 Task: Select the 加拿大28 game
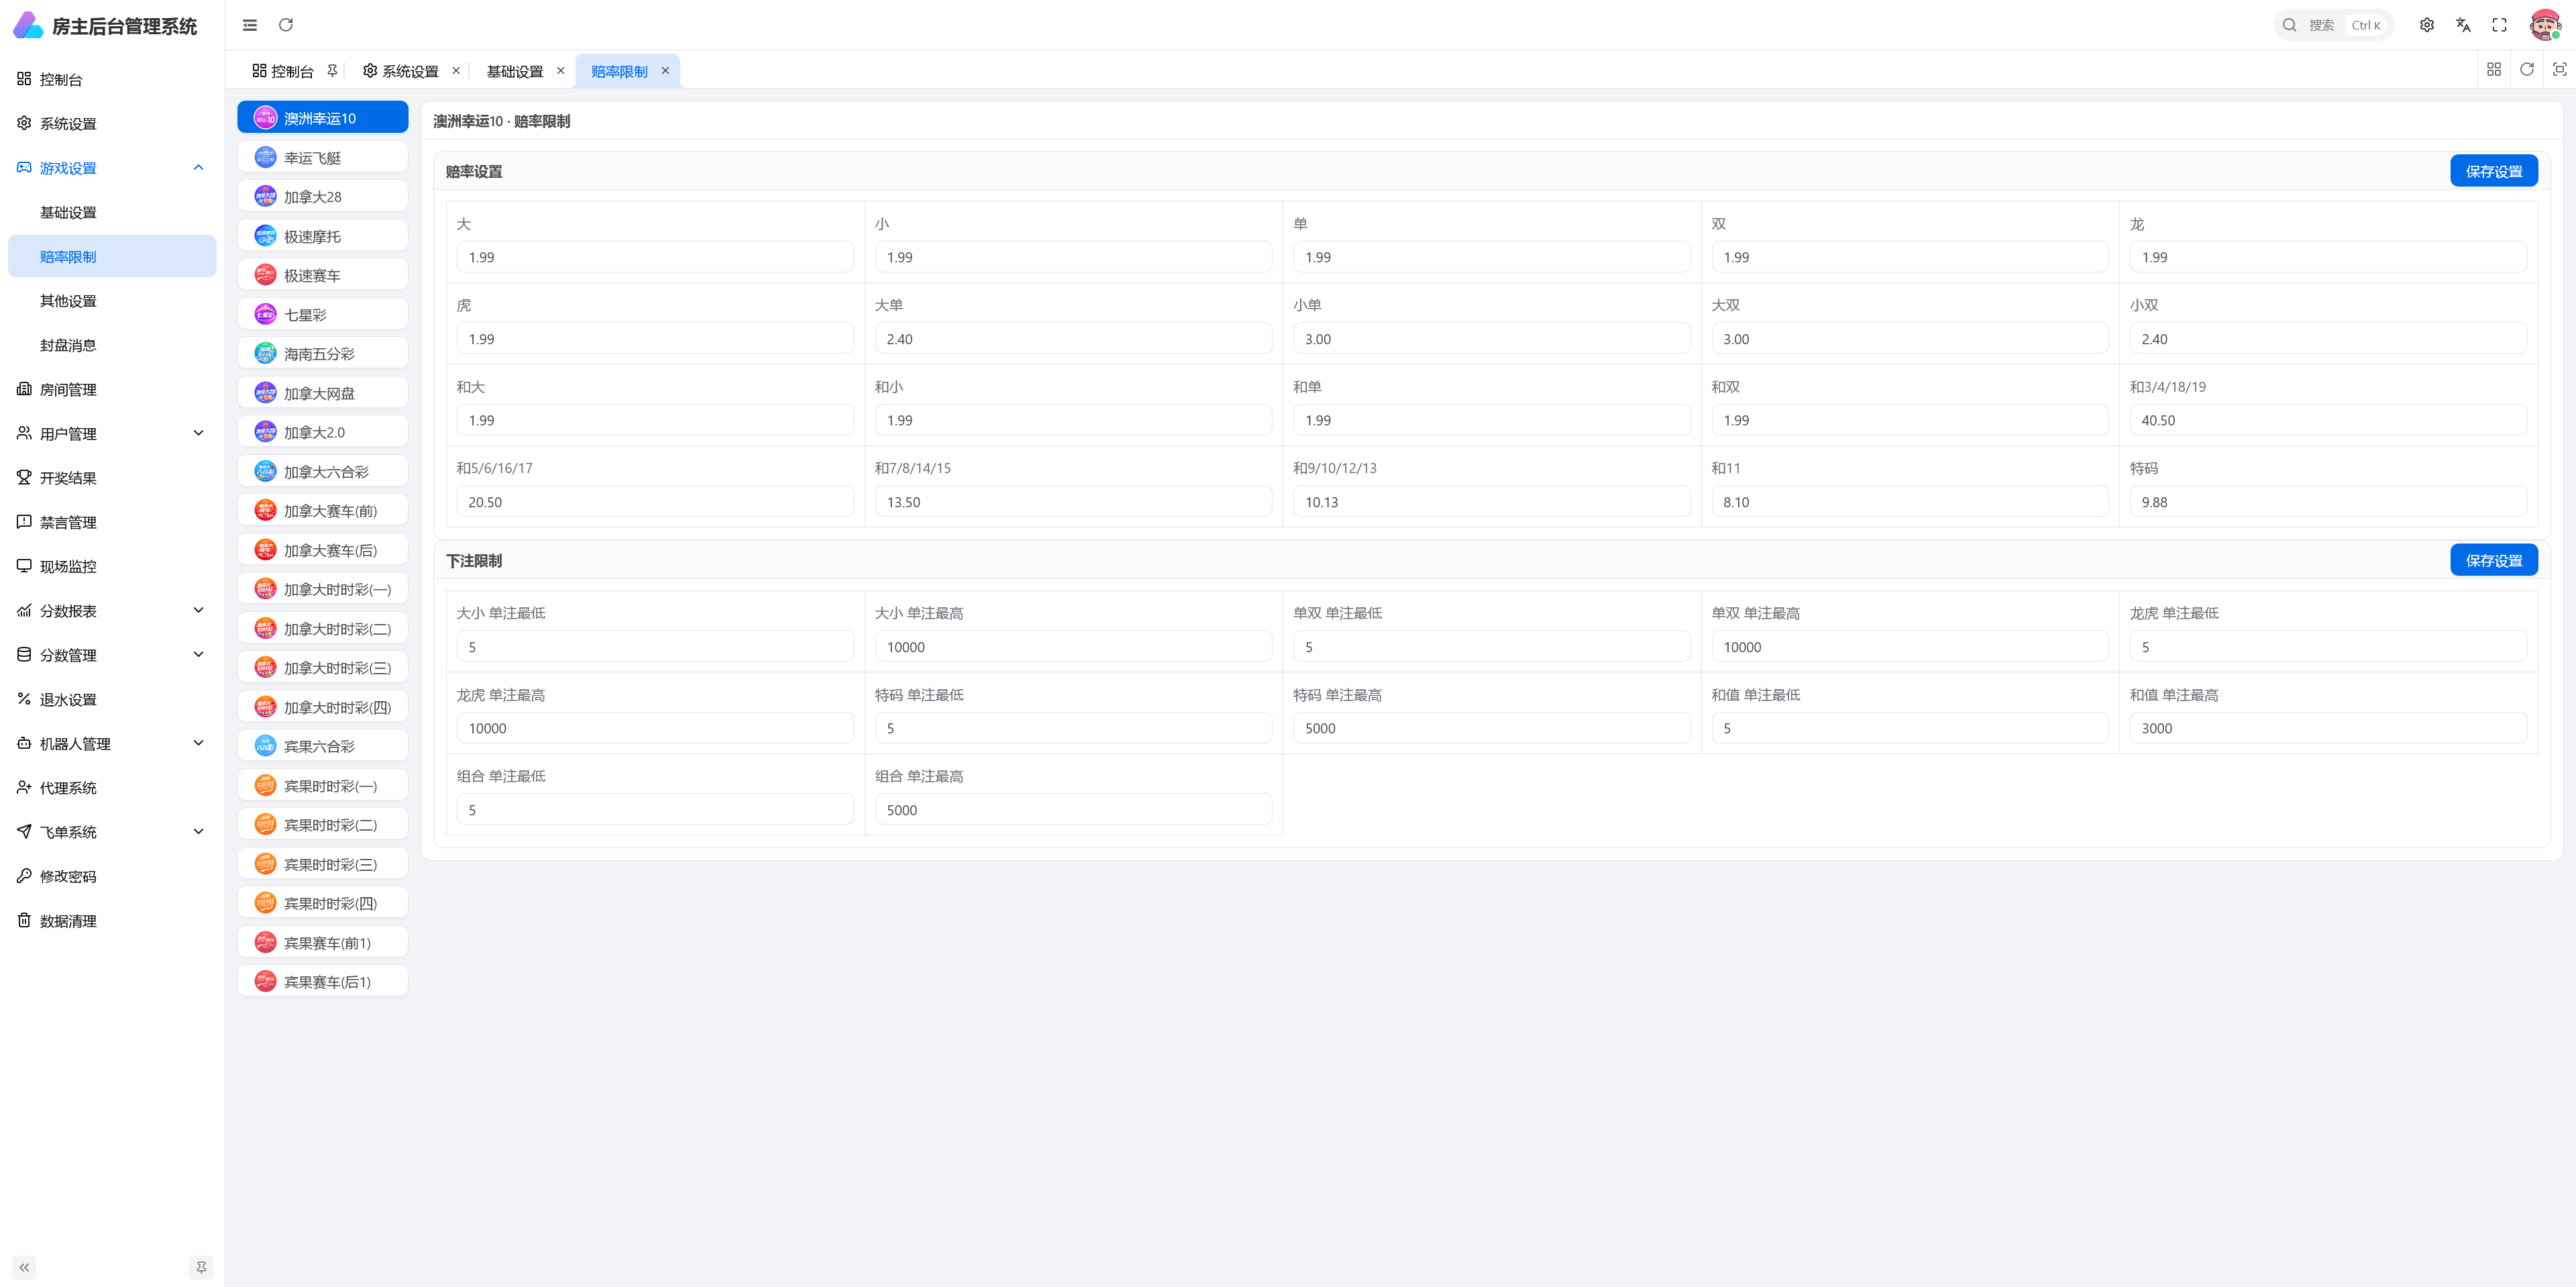pos(322,196)
